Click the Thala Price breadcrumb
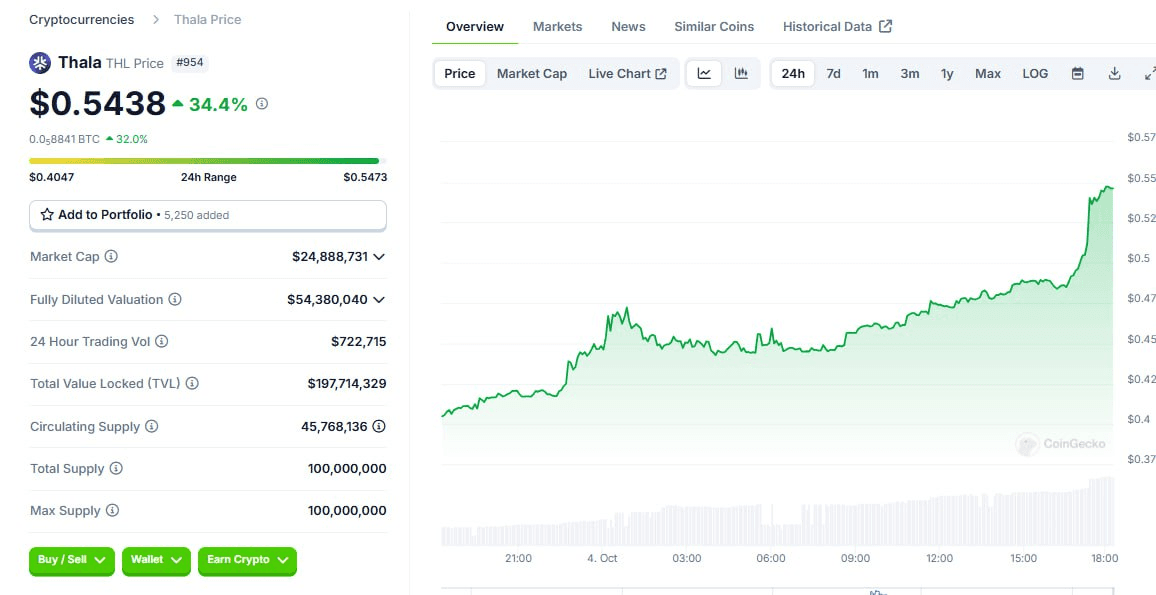The image size is (1156, 595). (x=207, y=19)
